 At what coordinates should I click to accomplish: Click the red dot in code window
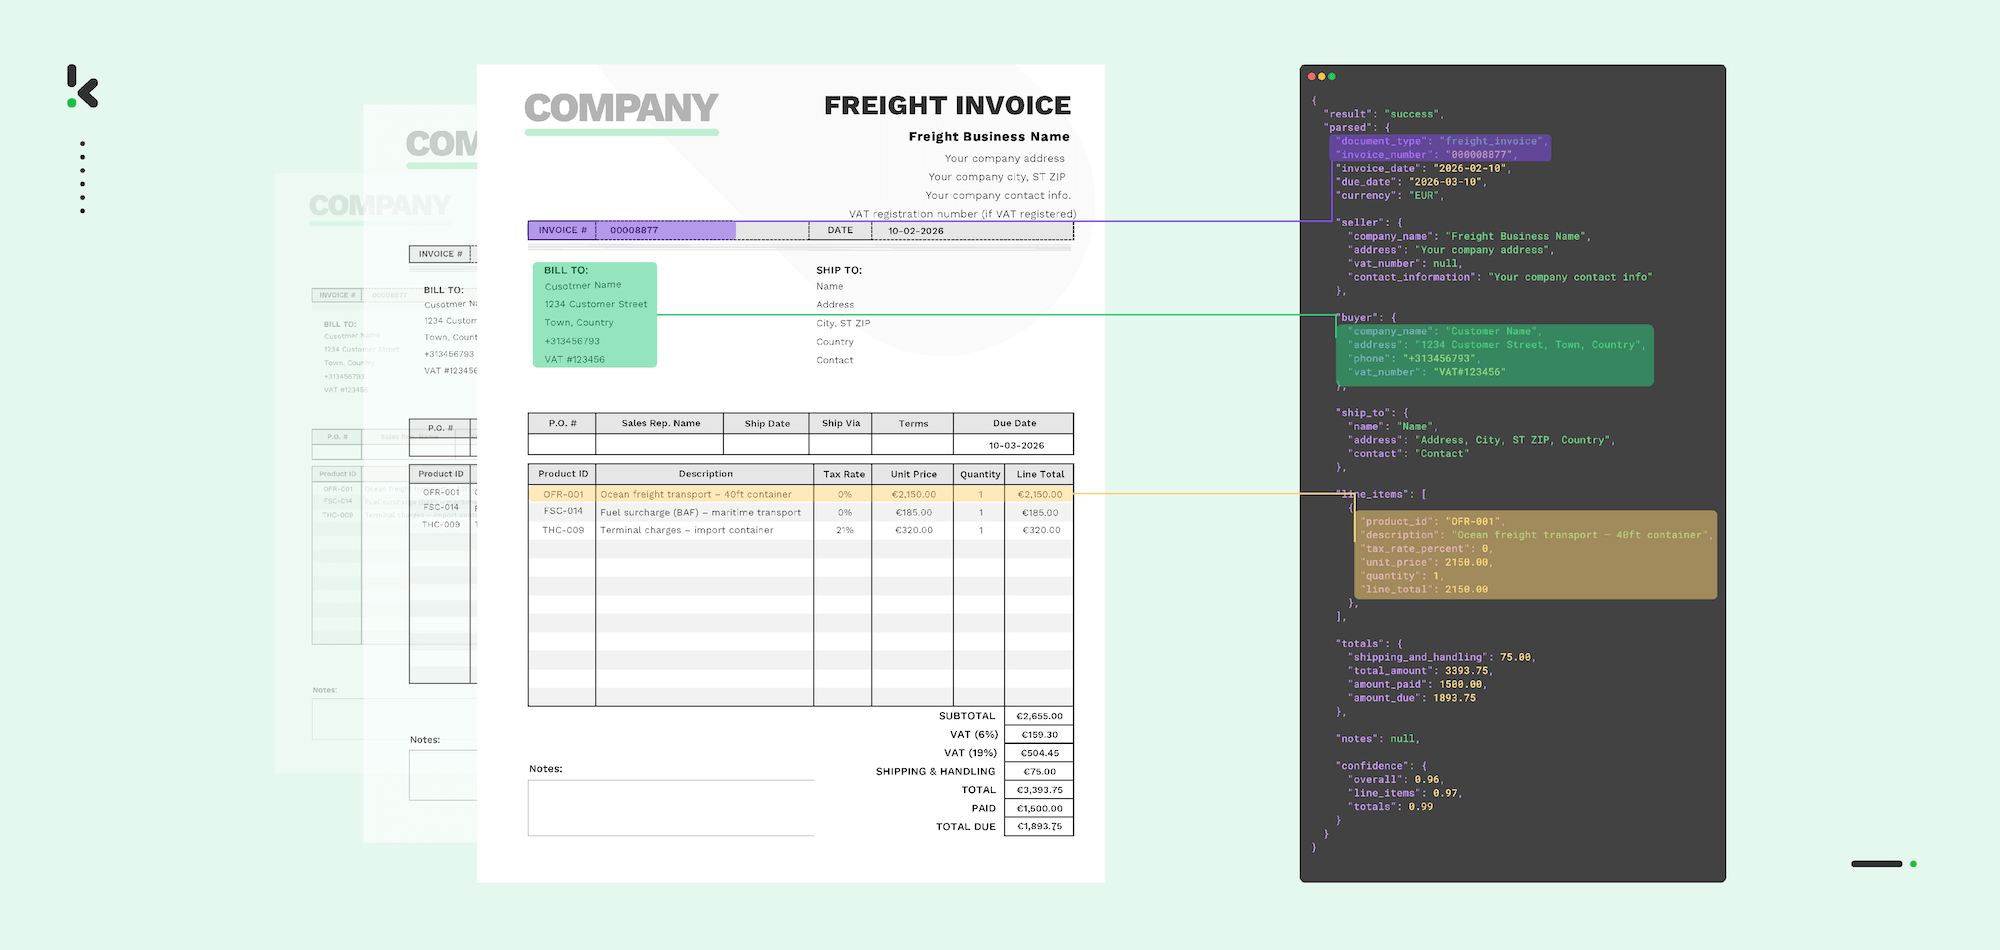pyautogui.click(x=1311, y=76)
